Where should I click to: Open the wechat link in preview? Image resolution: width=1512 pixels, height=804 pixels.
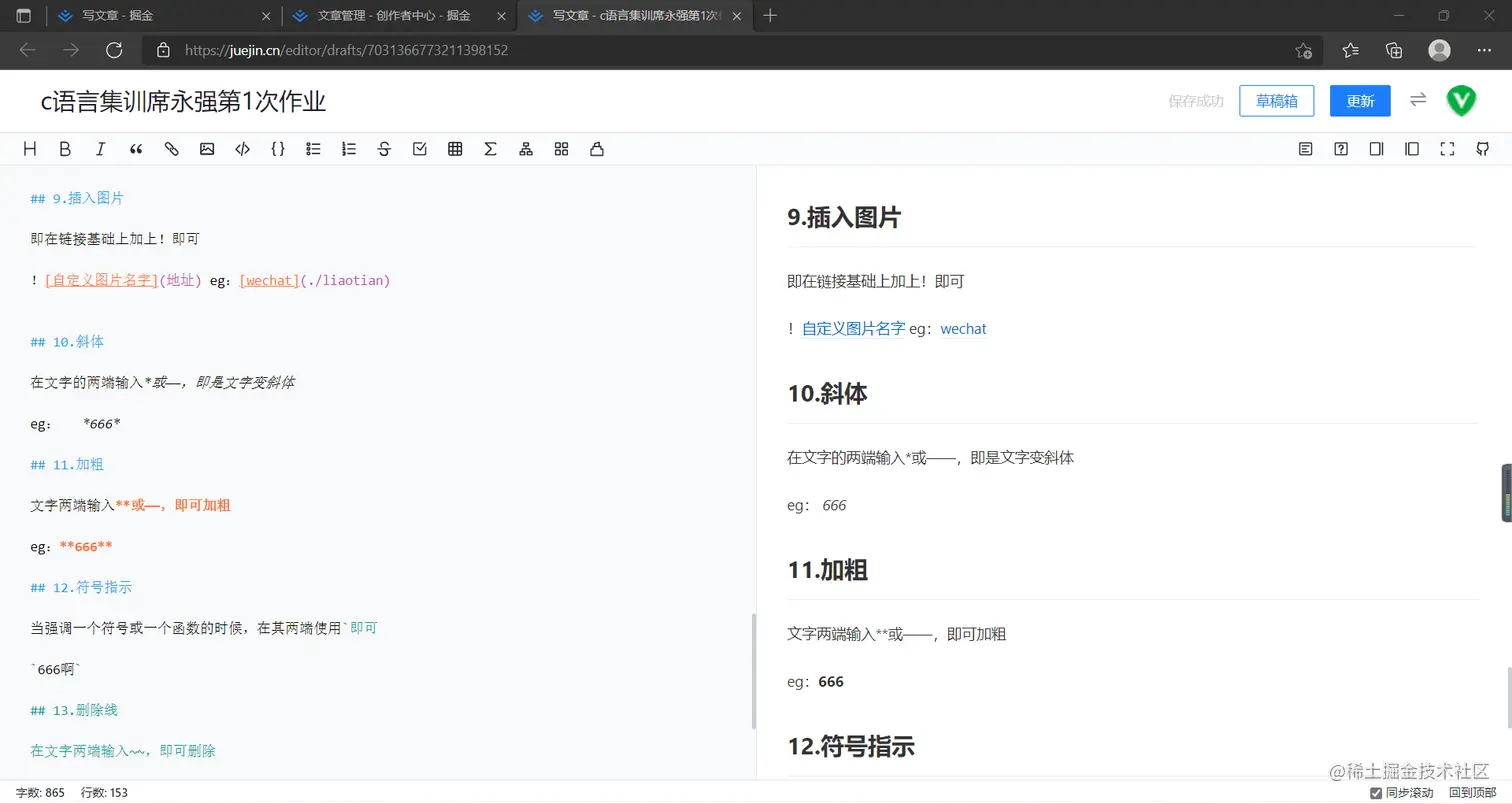[964, 328]
